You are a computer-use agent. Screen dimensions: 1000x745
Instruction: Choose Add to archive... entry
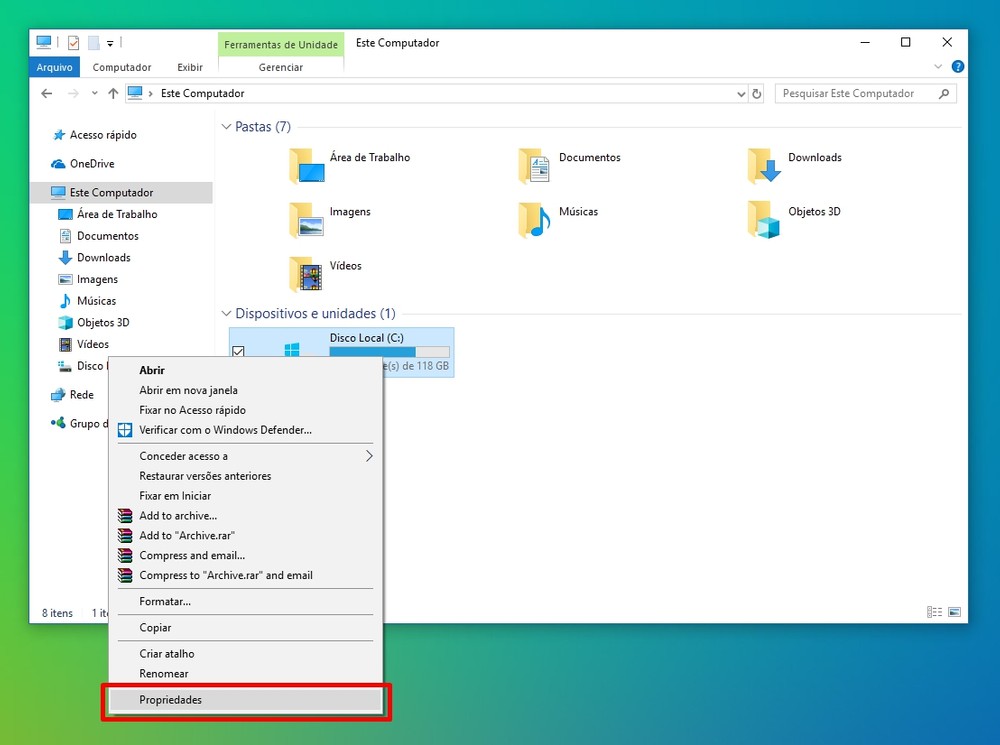coord(246,515)
